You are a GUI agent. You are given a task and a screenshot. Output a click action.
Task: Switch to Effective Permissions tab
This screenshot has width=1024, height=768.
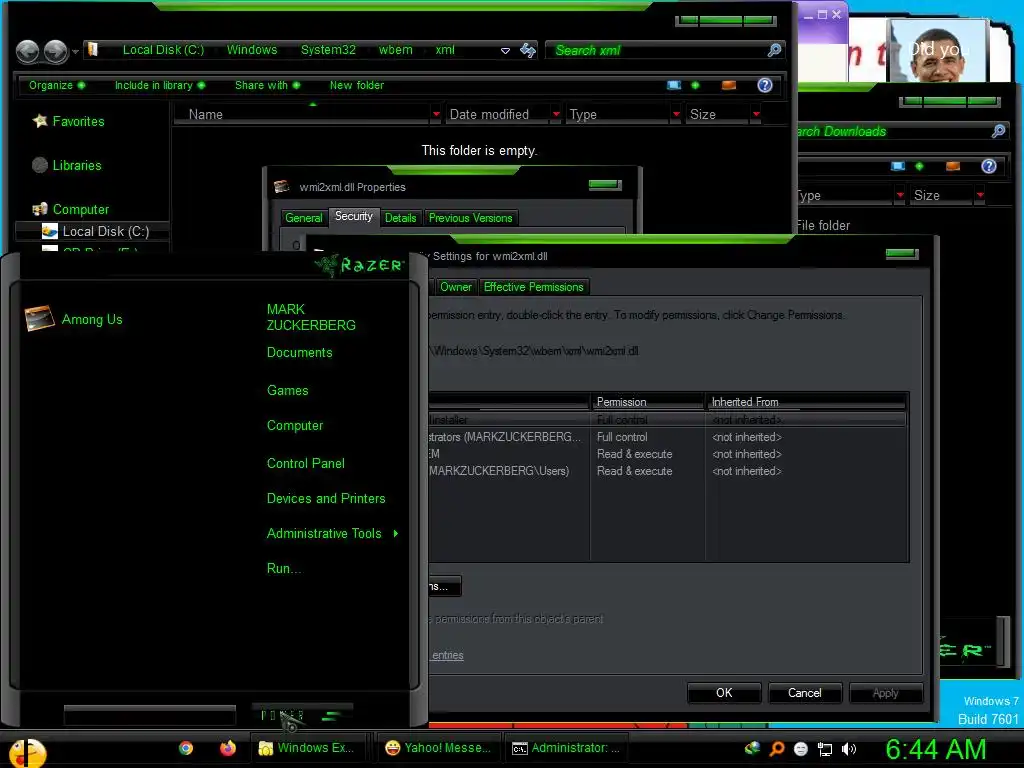(x=534, y=287)
